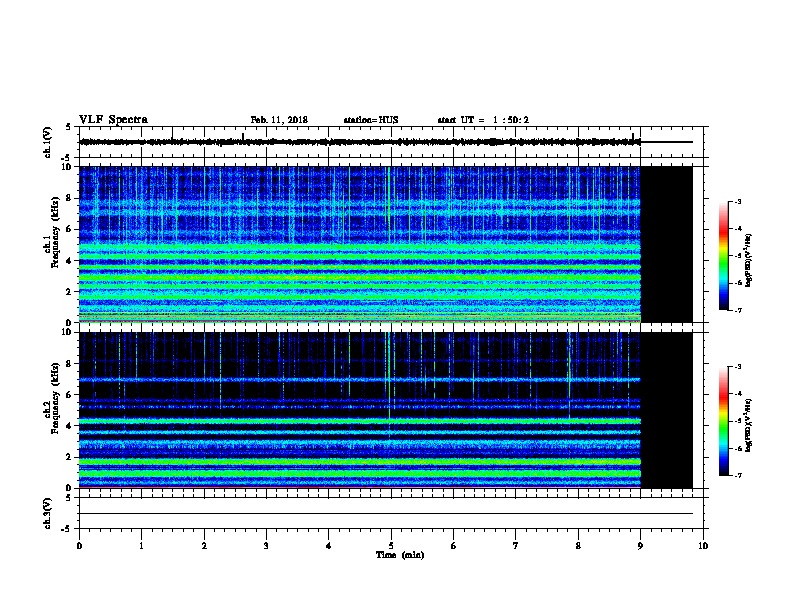Click the time axis tick label "7"
This screenshot has width=792, height=612.
coord(516,545)
